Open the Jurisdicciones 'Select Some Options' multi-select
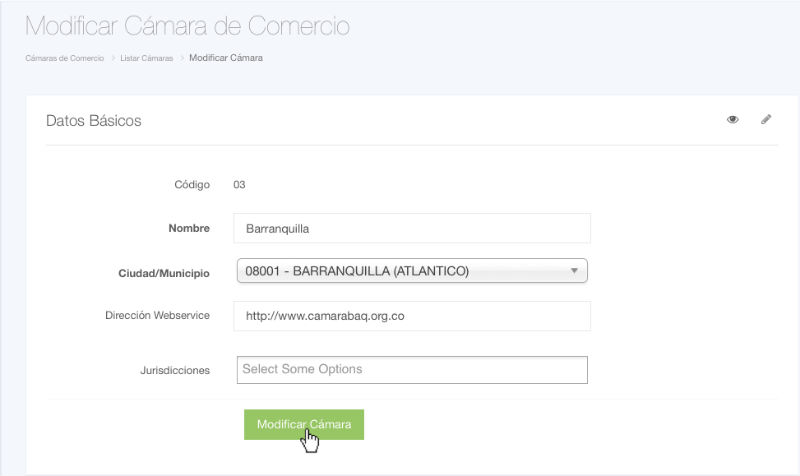The image size is (800, 476). pos(411,370)
